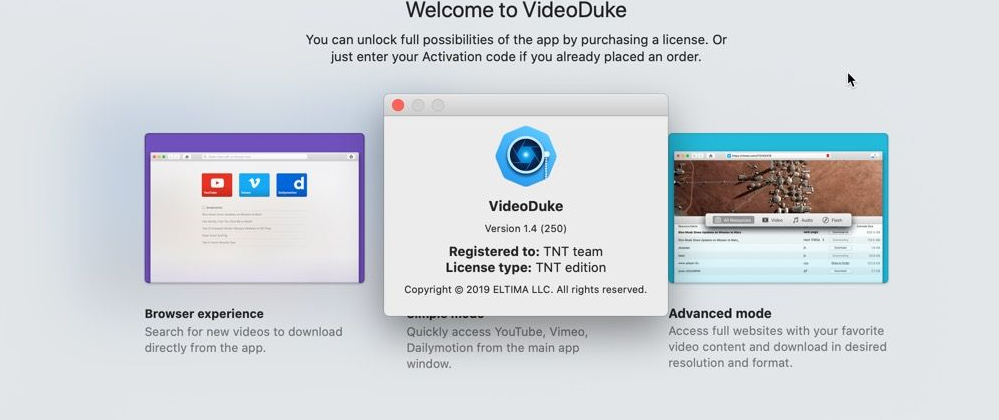
Task: Click YouTube icon in Browser experience preview
Action: pos(217,185)
